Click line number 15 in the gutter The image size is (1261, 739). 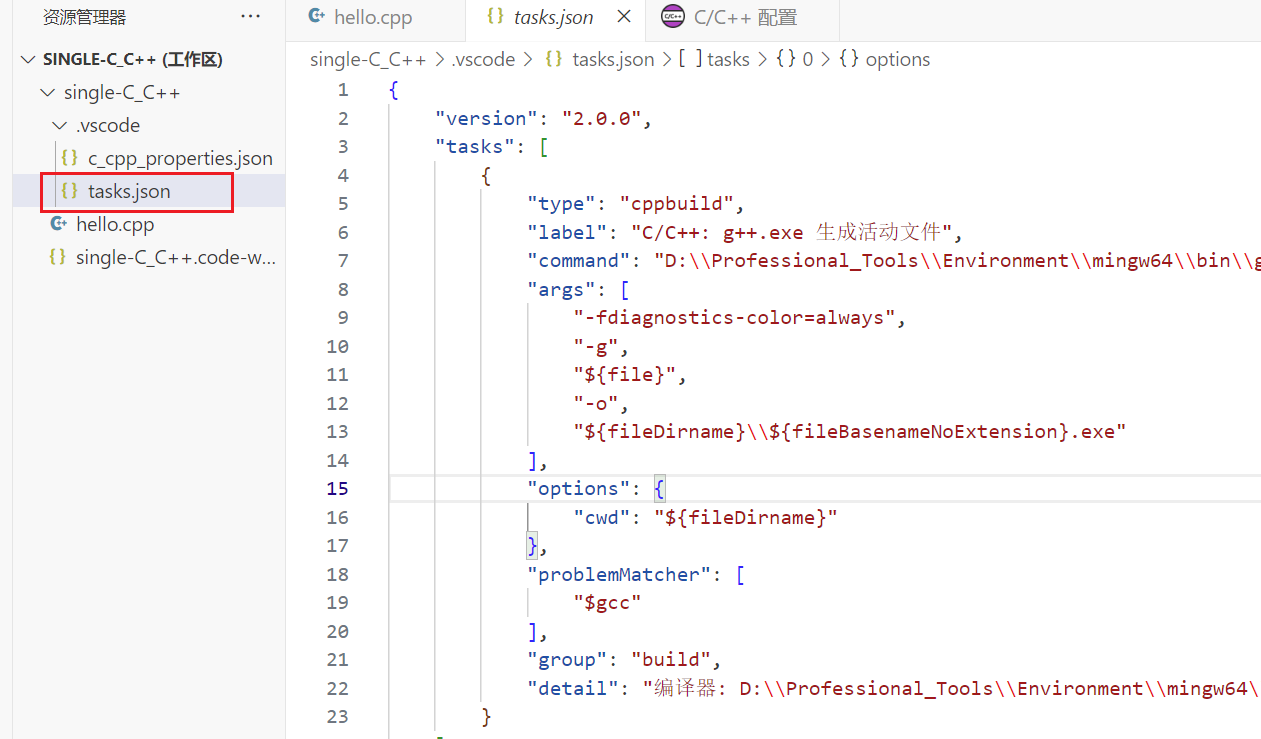point(337,489)
